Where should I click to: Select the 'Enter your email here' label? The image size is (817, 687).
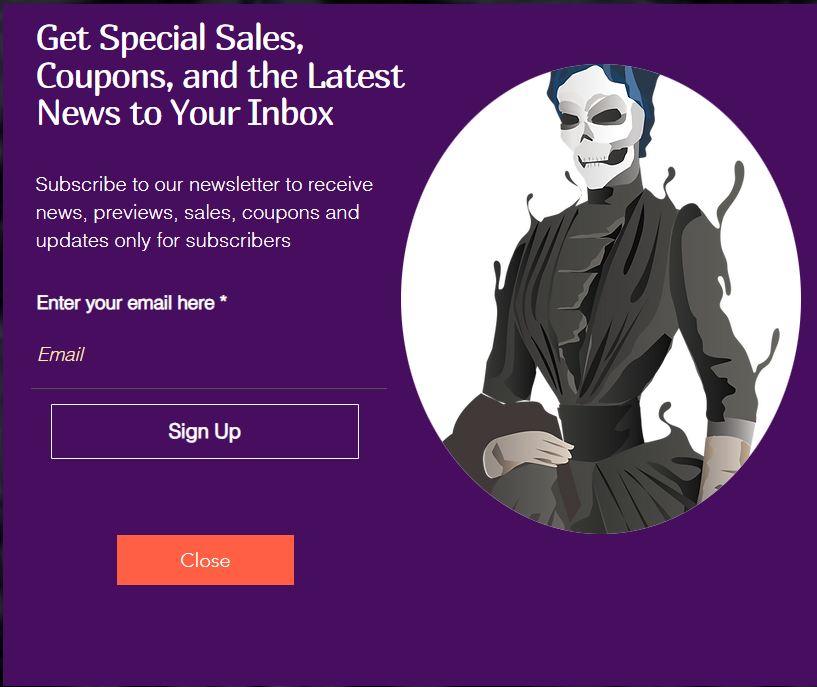click(x=126, y=303)
